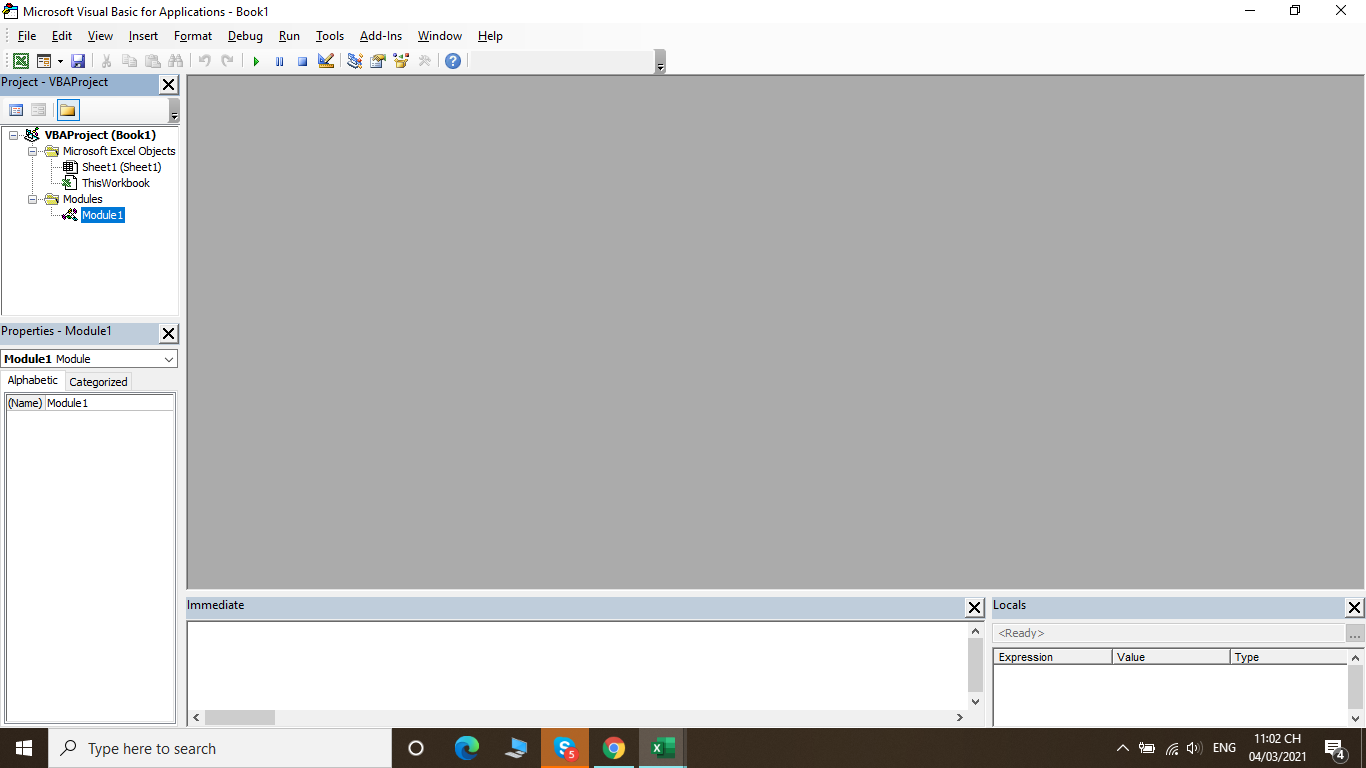
Task: Click the Insert UserForm toolbar icon
Action: pyautogui.click(x=44, y=61)
